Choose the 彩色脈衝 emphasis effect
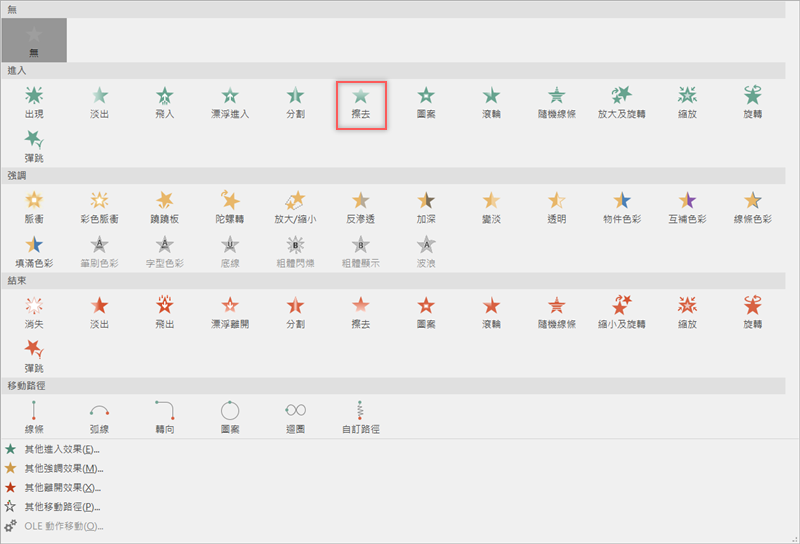Screen dimensions: 800x544 [99, 207]
